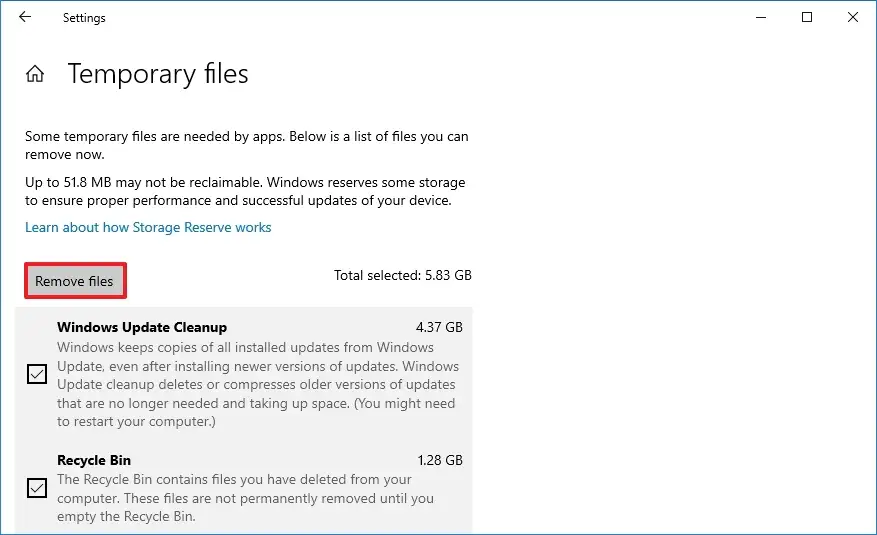Viewport: 877px width, 535px height.
Task: Open the Settings home page icon
Action: click(x=35, y=74)
